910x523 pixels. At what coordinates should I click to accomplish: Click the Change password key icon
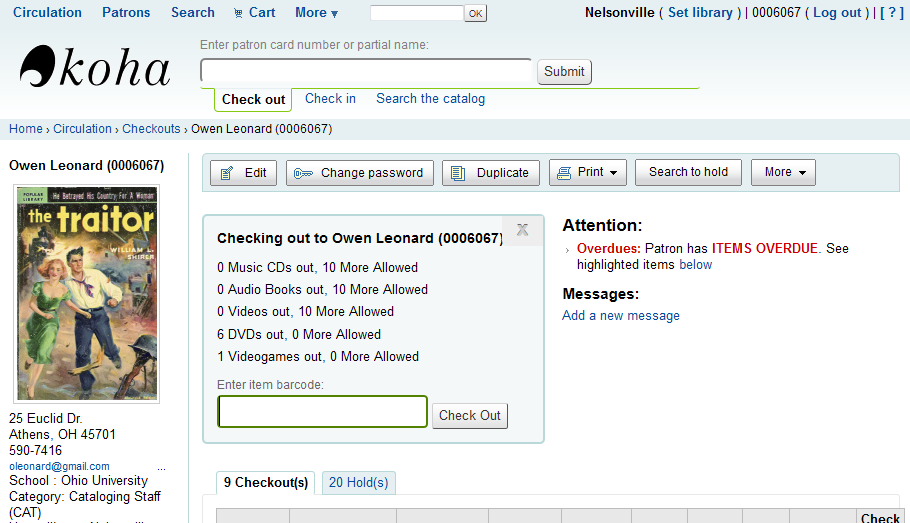pyautogui.click(x=302, y=173)
